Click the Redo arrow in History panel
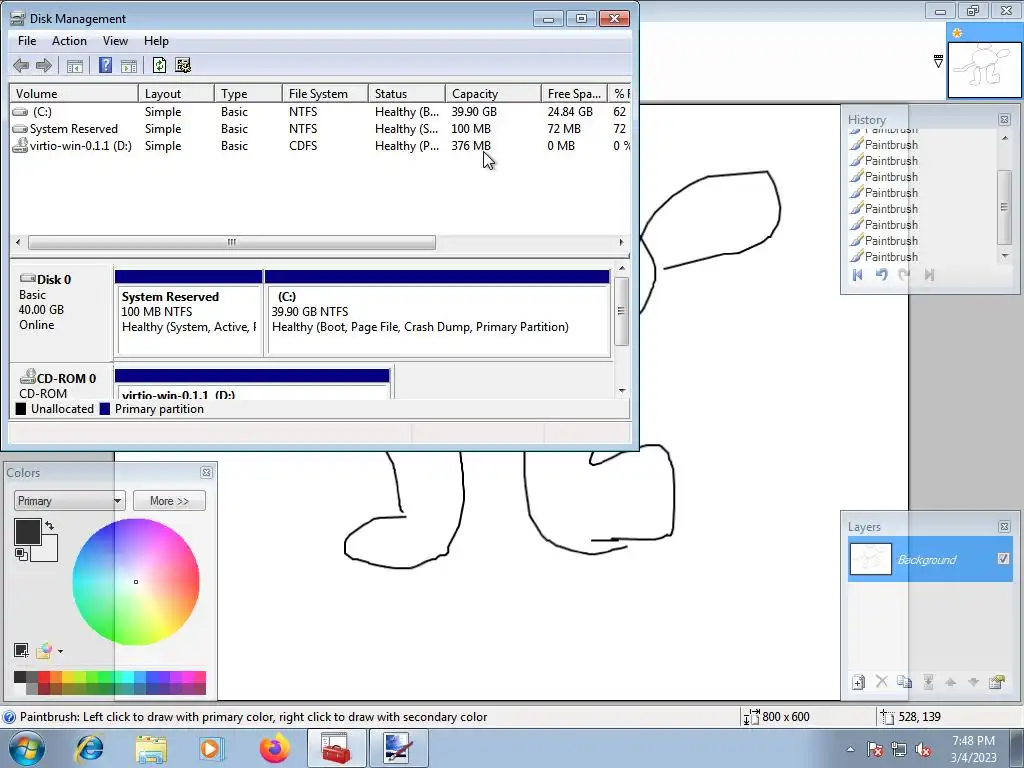Image resolution: width=1024 pixels, height=768 pixels. click(904, 275)
